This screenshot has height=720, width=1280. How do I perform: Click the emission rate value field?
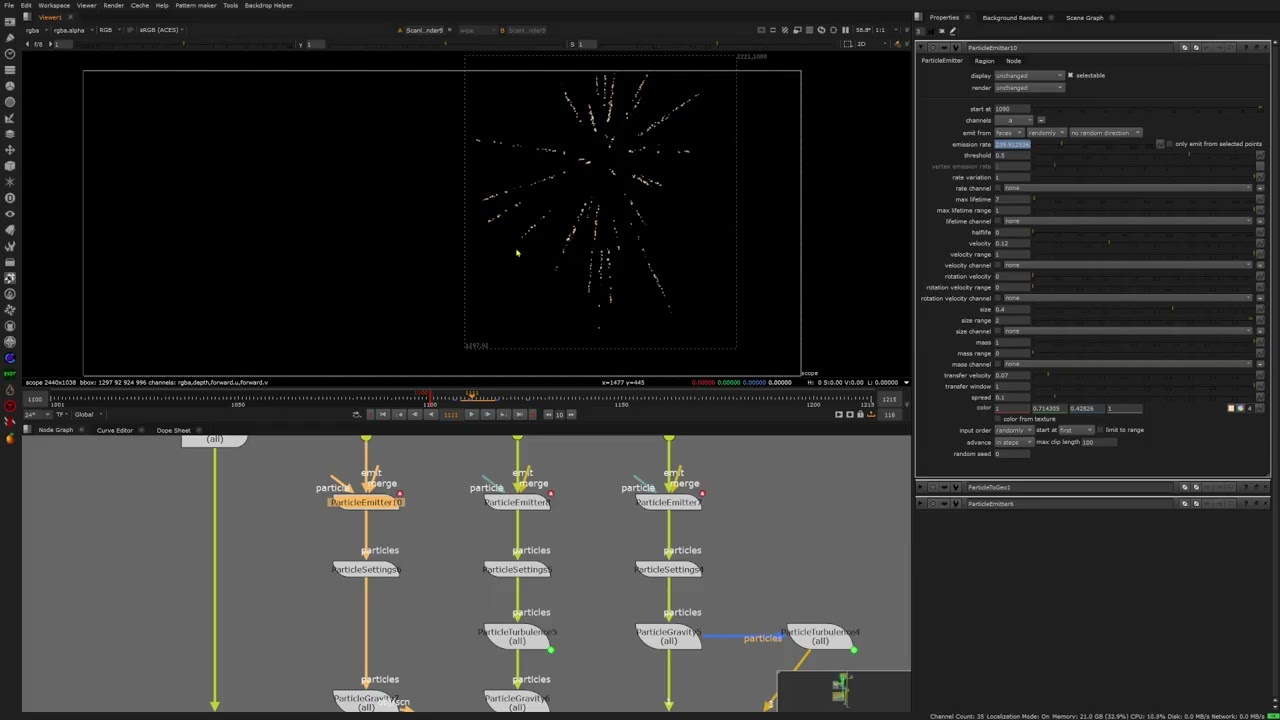(1012, 144)
